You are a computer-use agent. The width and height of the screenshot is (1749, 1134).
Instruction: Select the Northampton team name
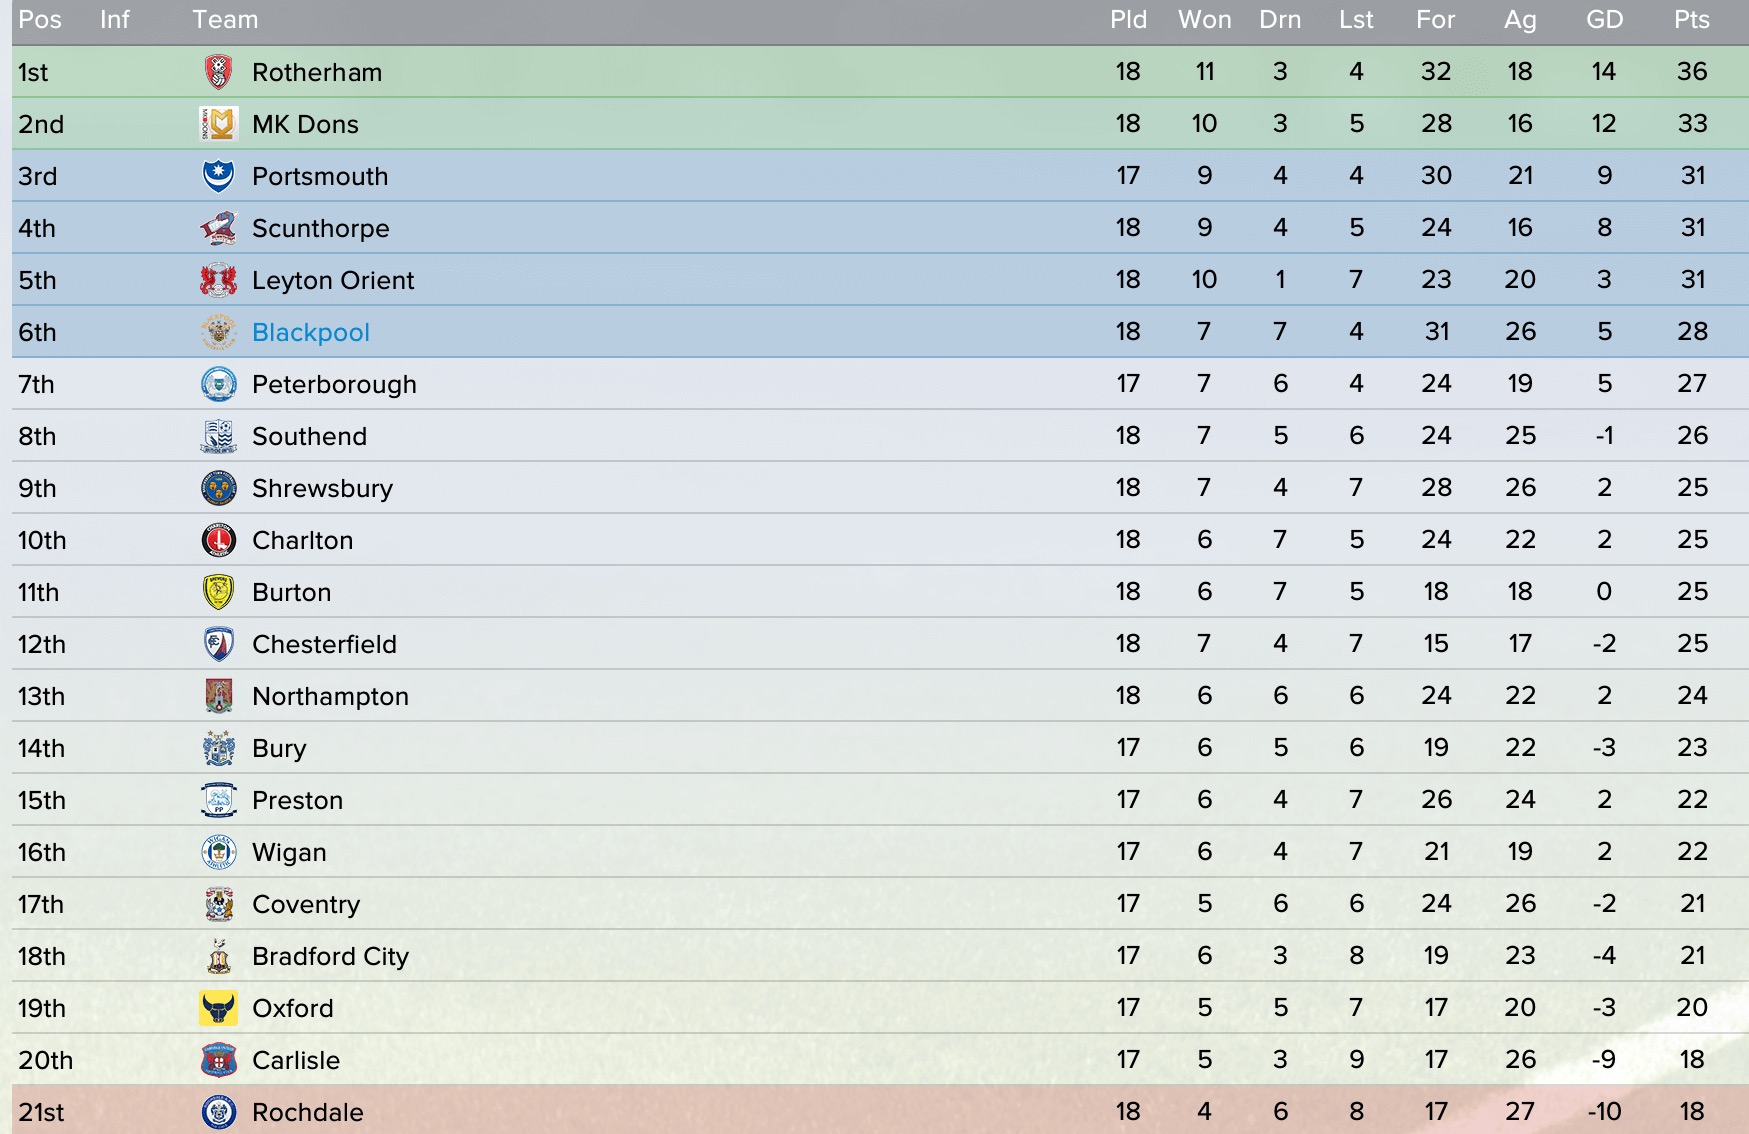click(x=330, y=697)
